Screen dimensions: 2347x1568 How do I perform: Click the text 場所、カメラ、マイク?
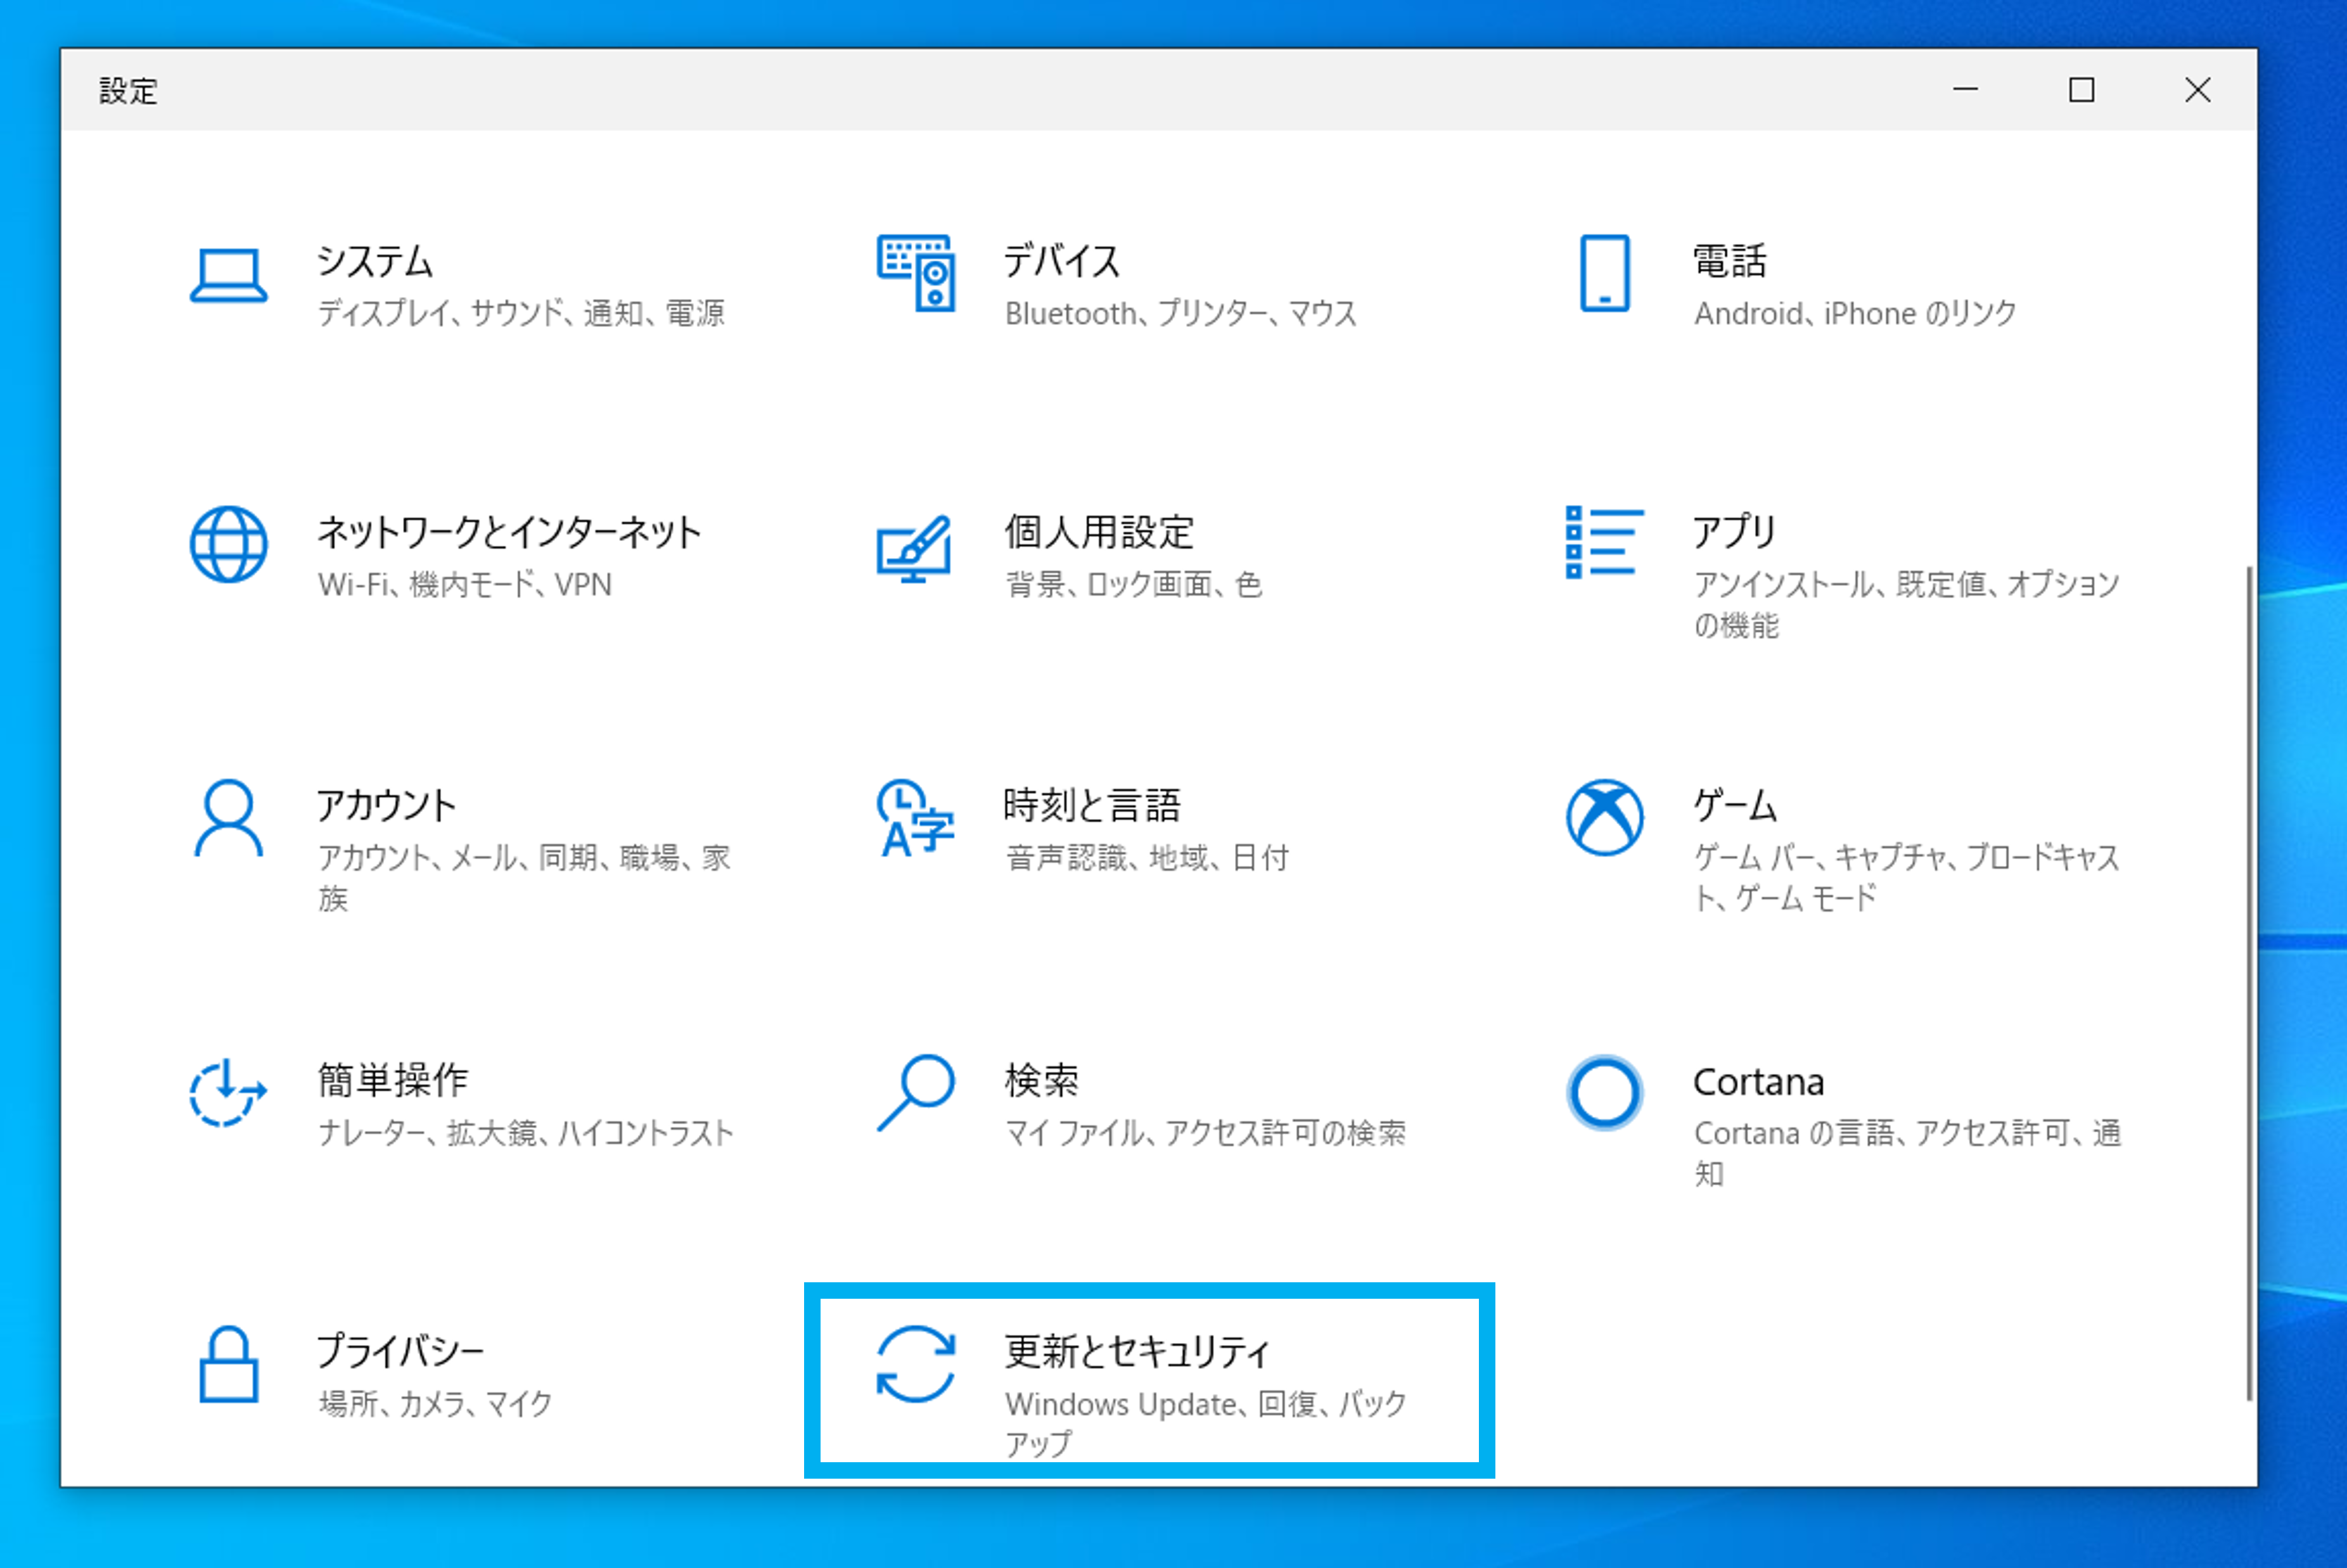tap(435, 1404)
